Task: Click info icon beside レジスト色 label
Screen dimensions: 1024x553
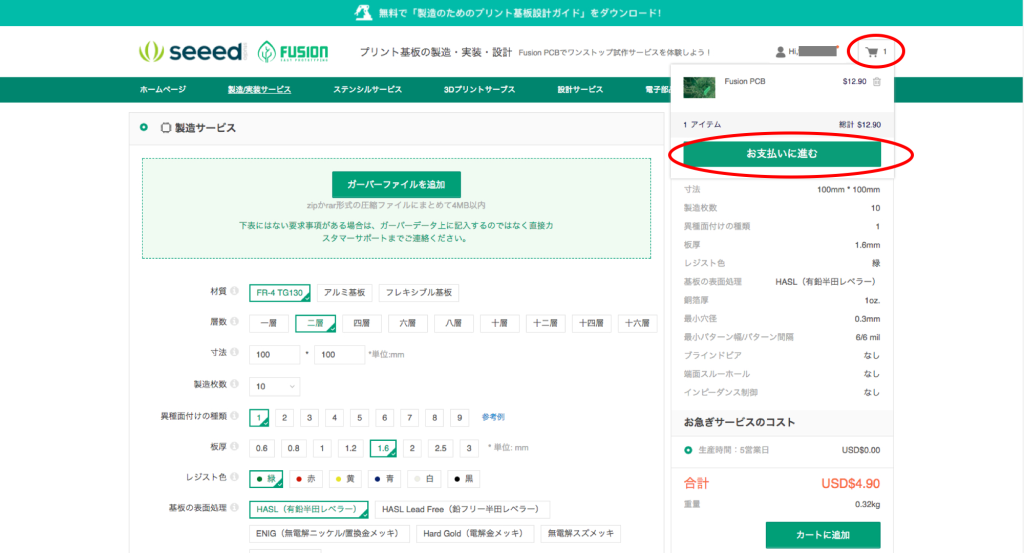Action: (235, 478)
